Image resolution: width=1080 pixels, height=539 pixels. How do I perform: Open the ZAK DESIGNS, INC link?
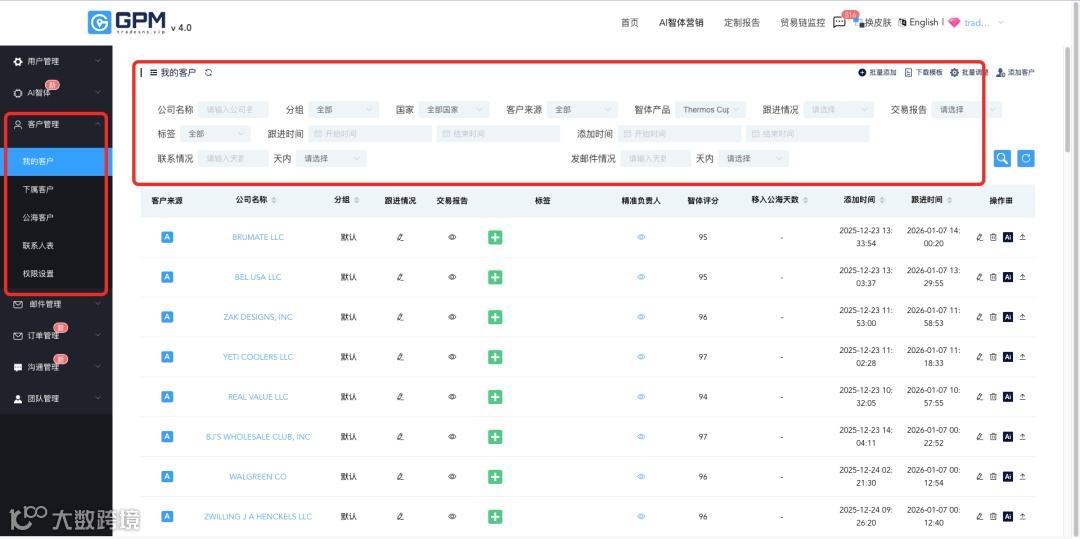(258, 317)
